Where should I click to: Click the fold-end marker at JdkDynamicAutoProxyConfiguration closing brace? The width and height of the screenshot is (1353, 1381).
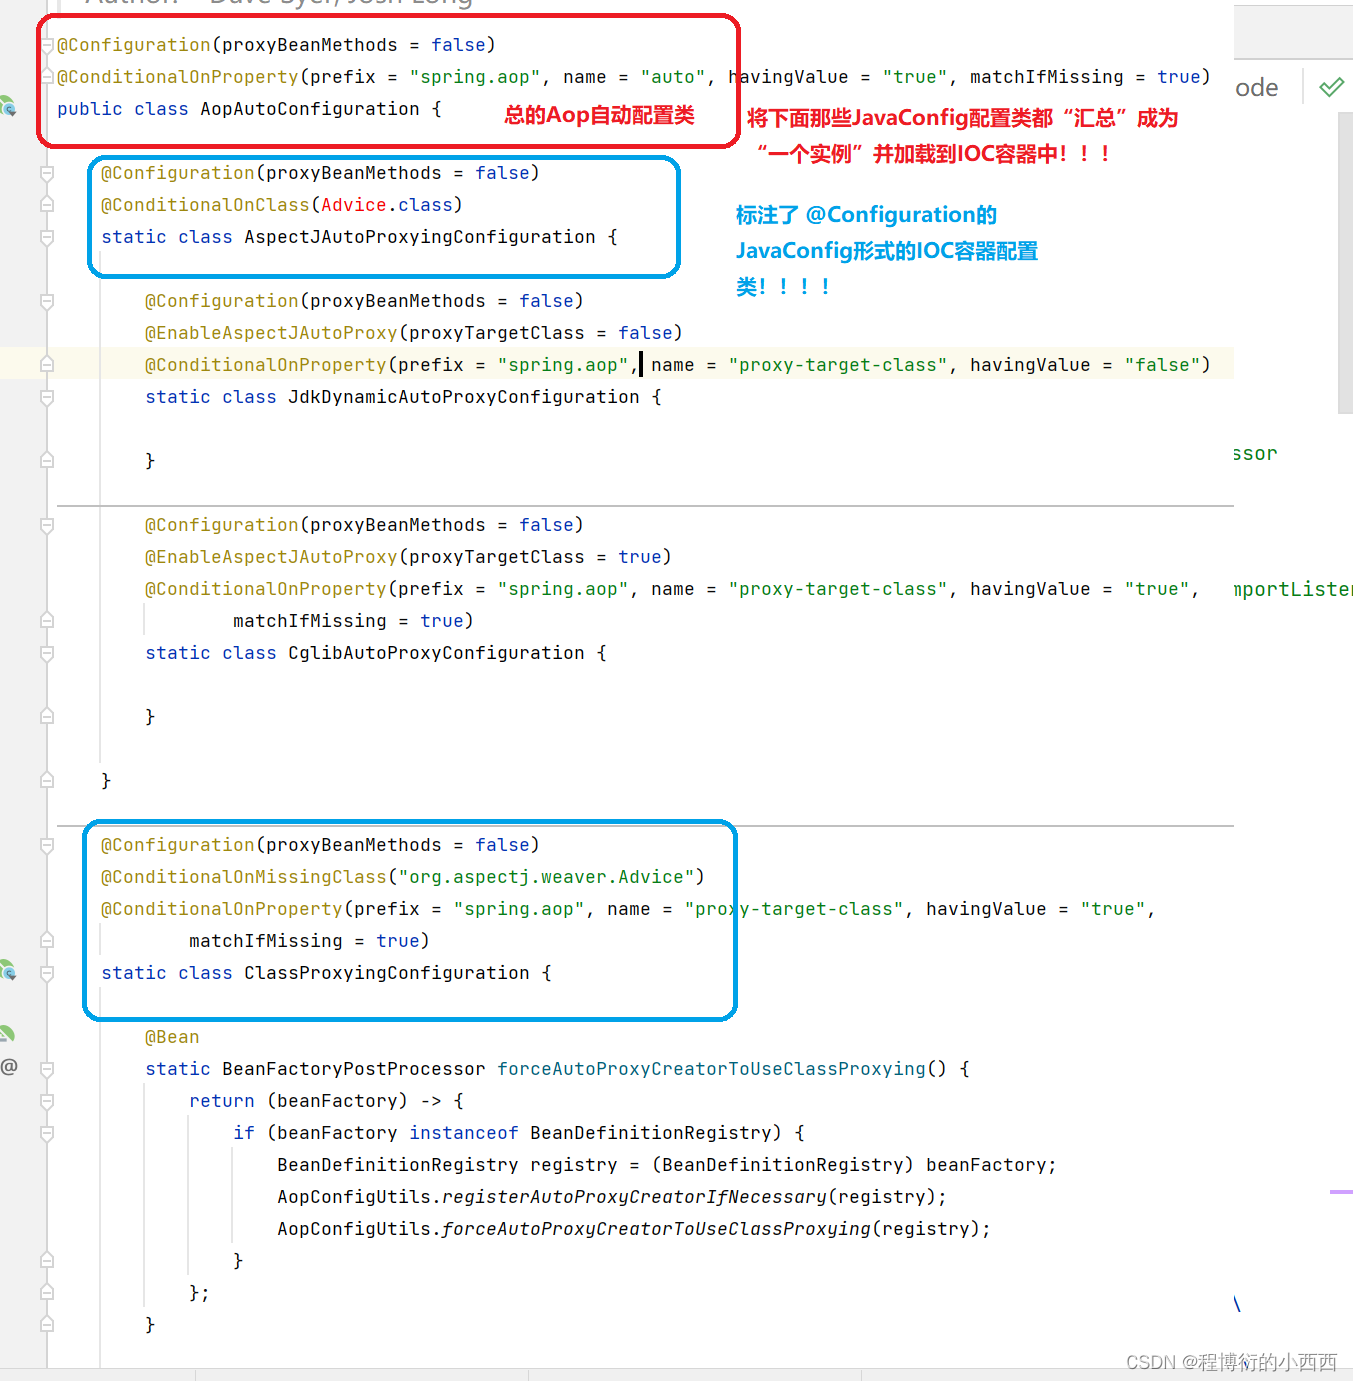pyautogui.click(x=47, y=461)
